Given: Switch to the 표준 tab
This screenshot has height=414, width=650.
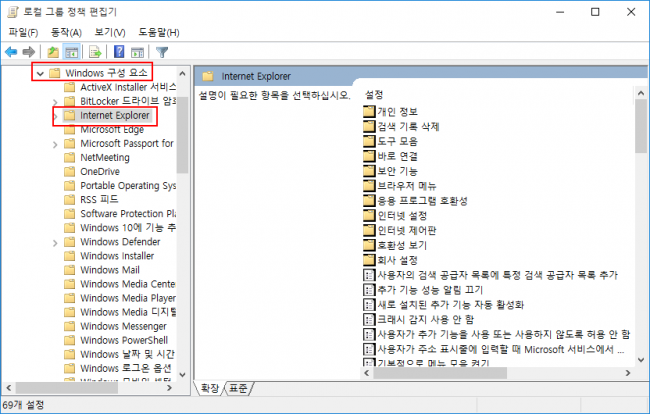Looking at the screenshot, I should (238, 388).
